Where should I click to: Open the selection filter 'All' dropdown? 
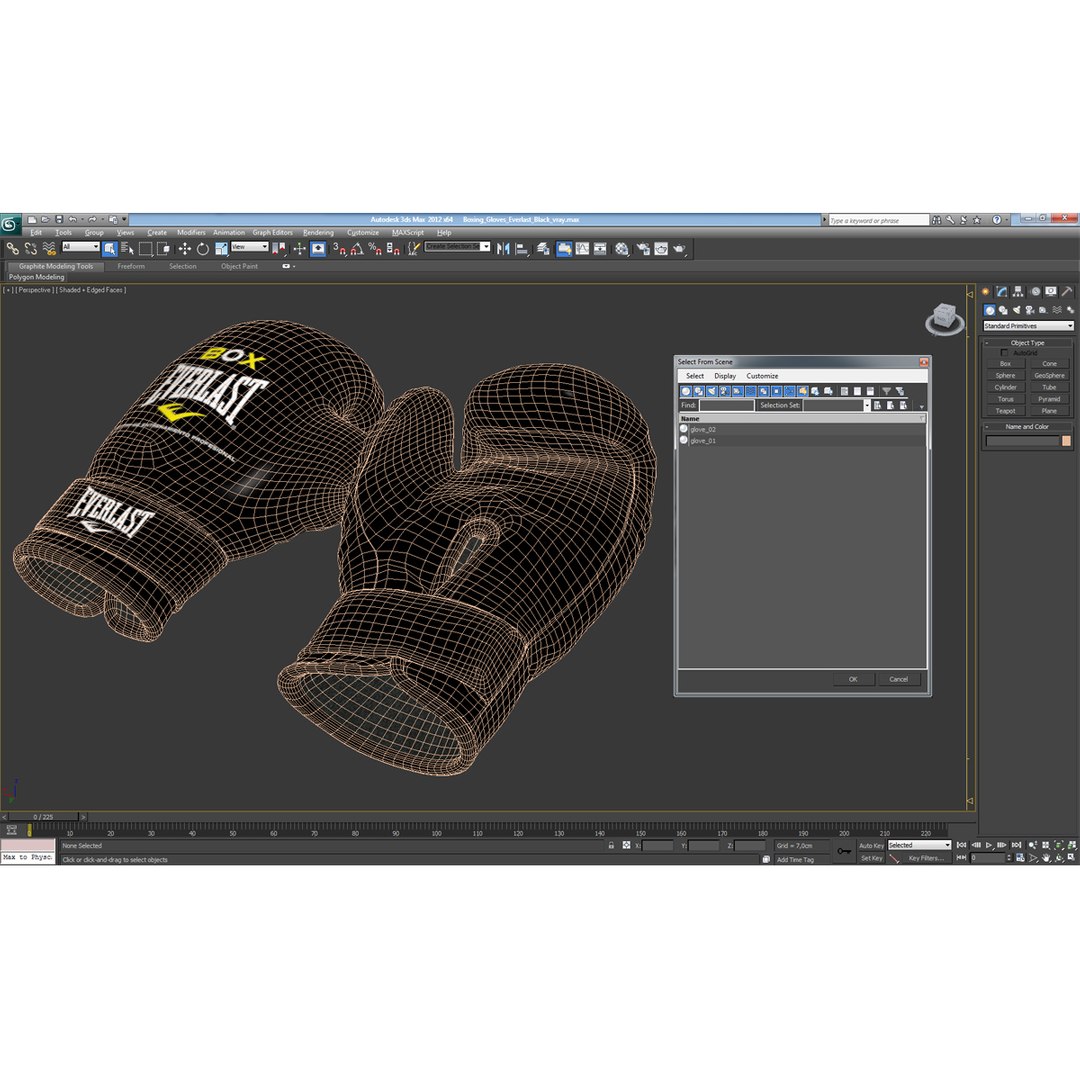tap(81, 247)
